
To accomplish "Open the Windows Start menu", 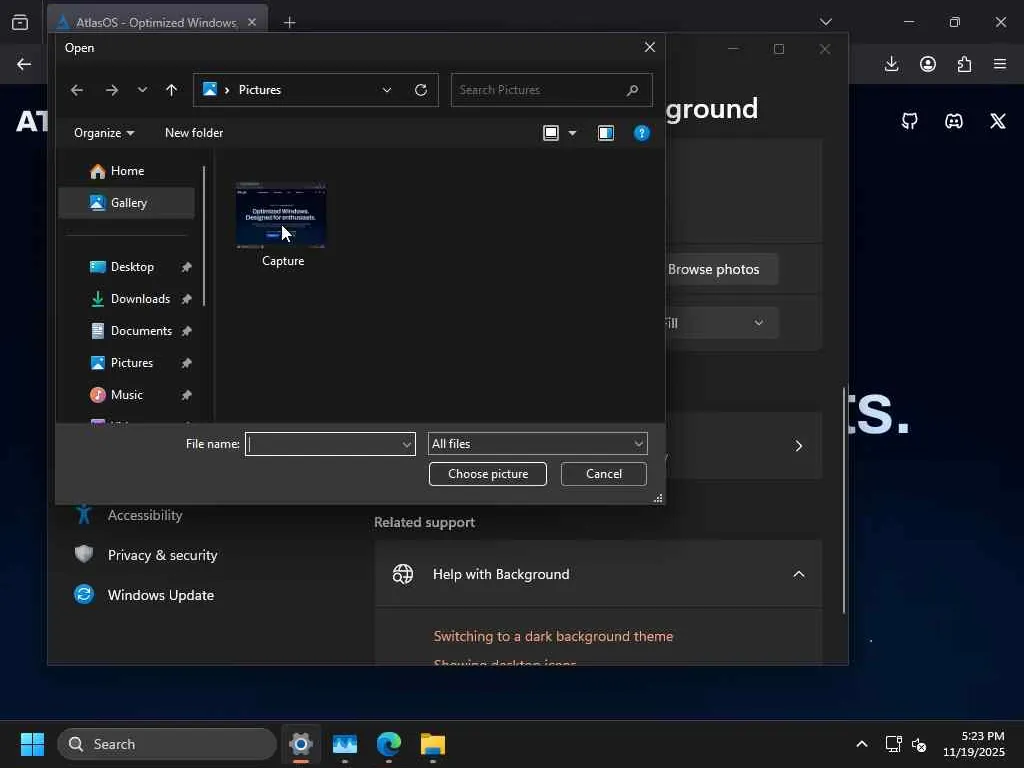I will pyautogui.click(x=32, y=744).
